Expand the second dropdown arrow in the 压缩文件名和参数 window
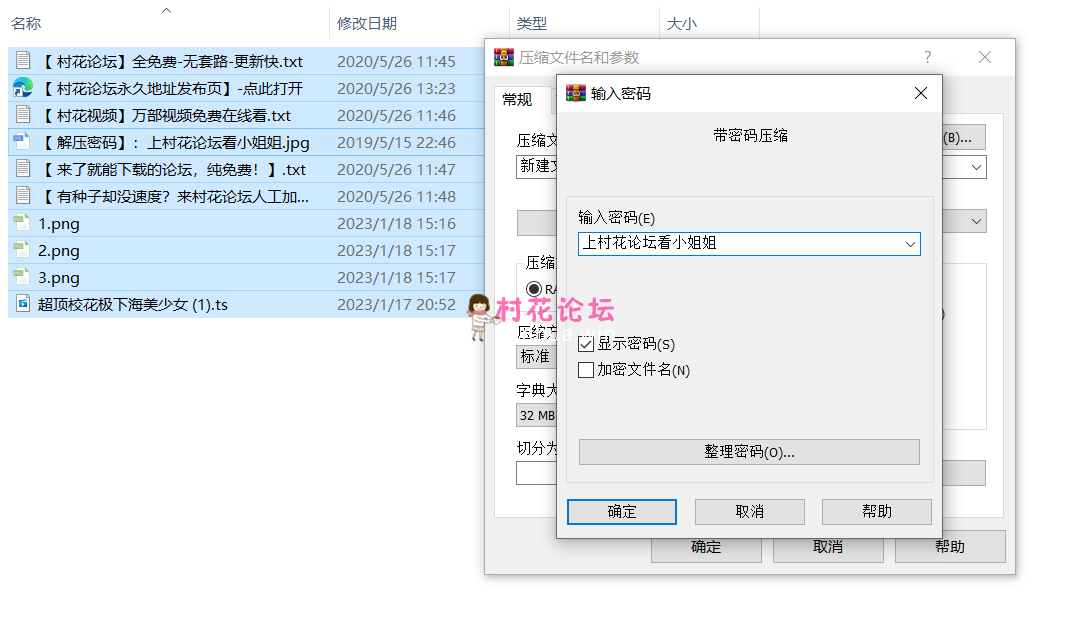Screen dimensions: 1080x633 [x=976, y=221]
